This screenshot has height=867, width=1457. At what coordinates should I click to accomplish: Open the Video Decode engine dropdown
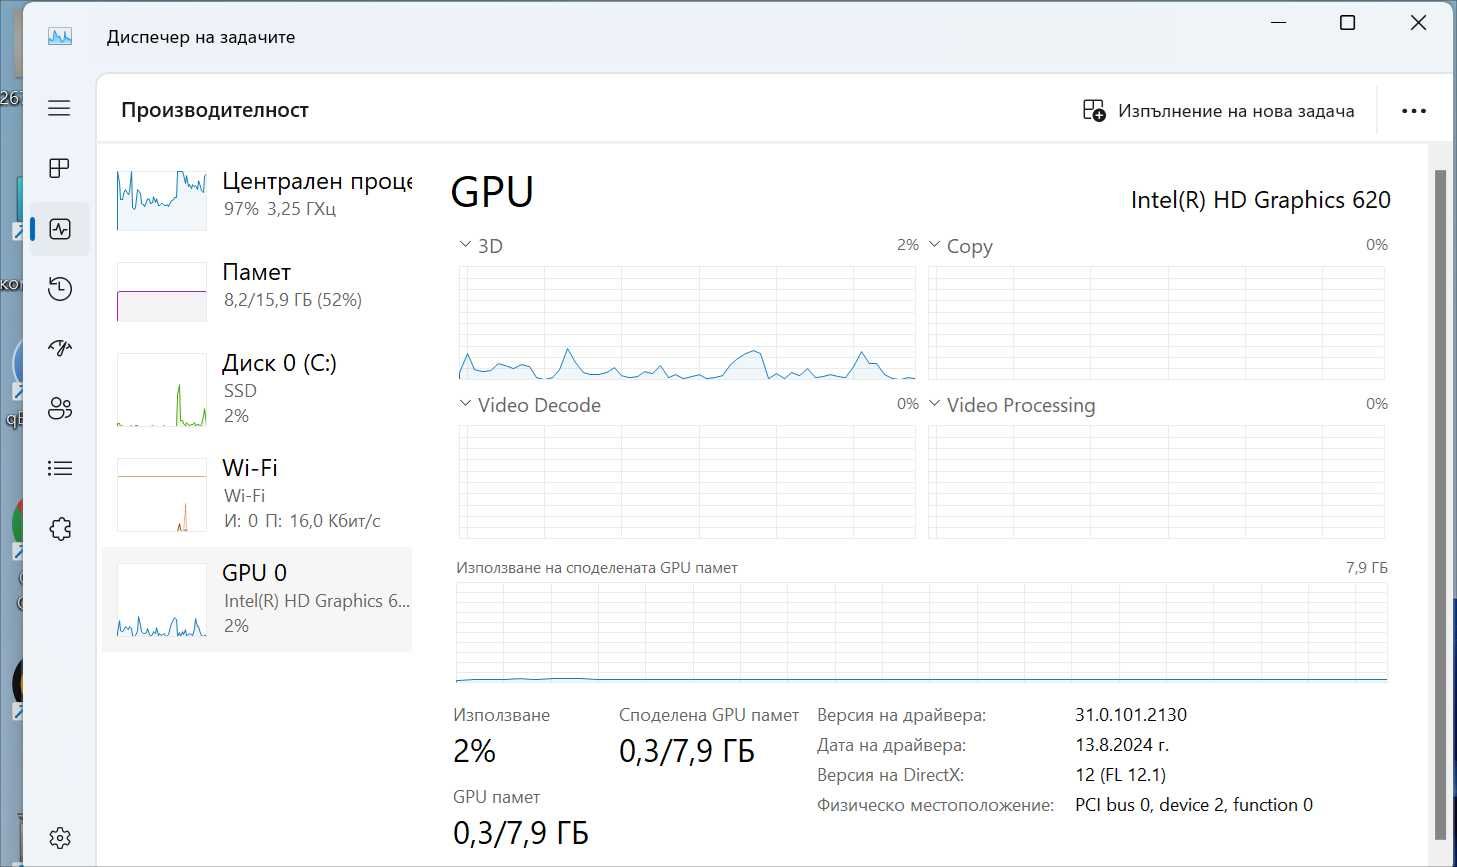pos(530,405)
